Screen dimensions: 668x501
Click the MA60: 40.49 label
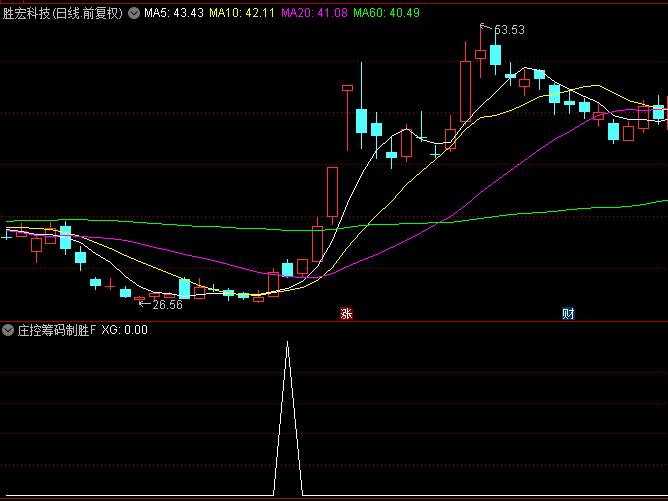pos(386,13)
